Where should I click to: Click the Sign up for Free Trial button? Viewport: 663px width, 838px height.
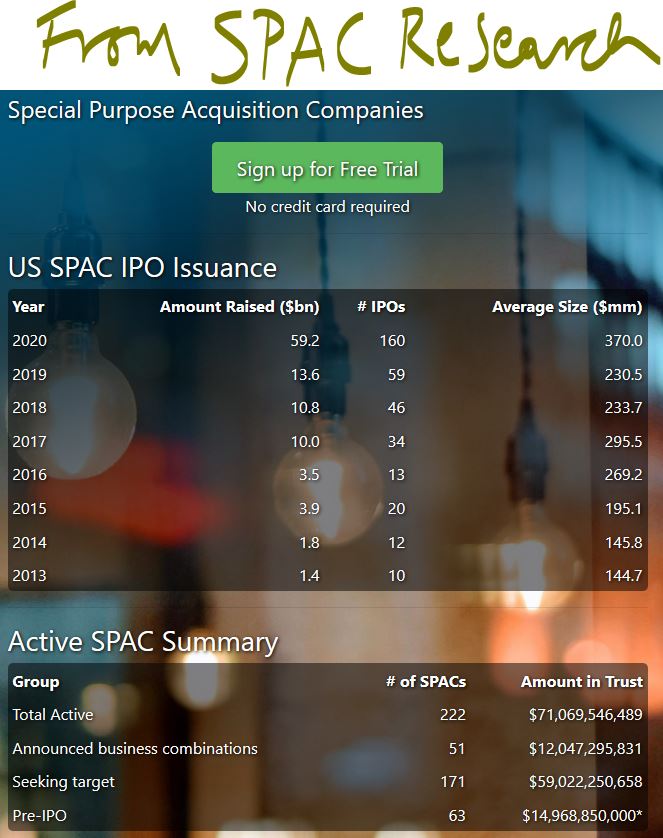[327, 167]
